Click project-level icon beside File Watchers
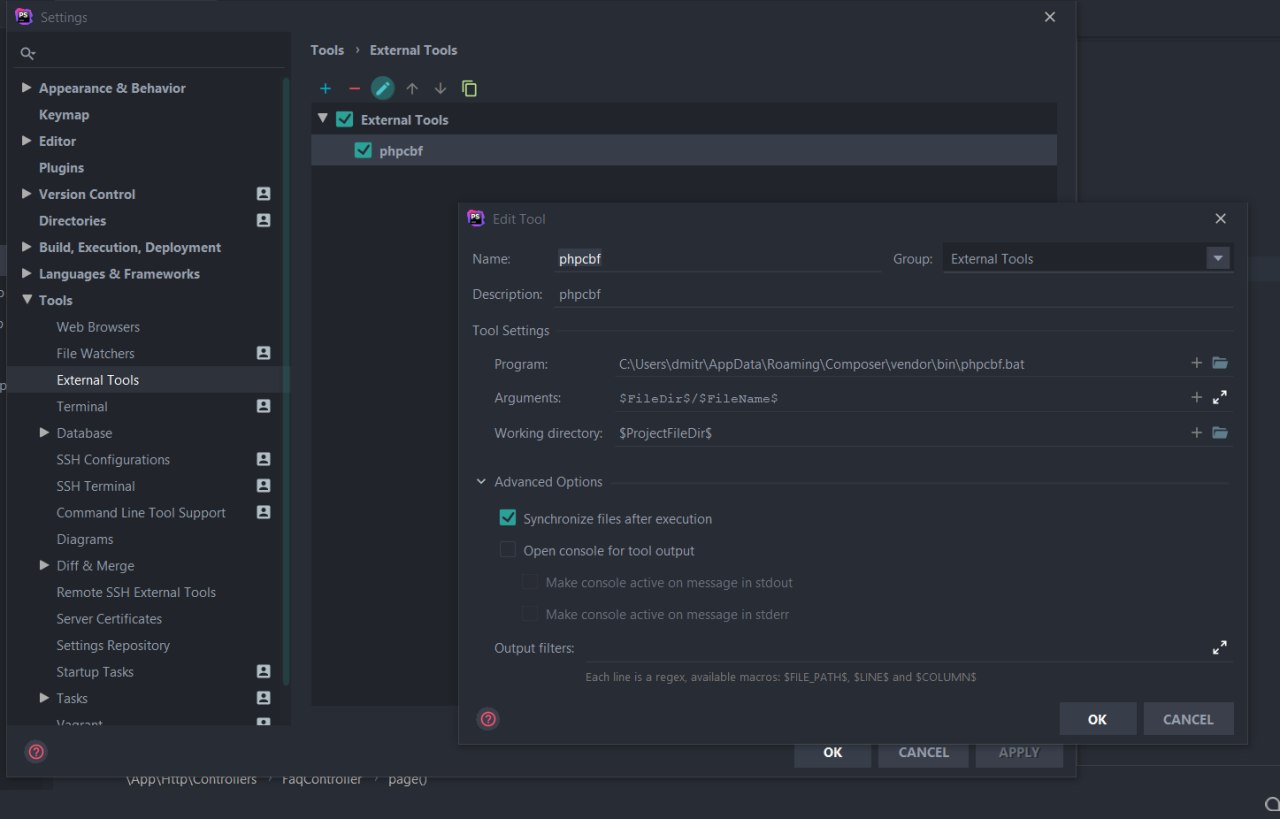 pos(263,353)
